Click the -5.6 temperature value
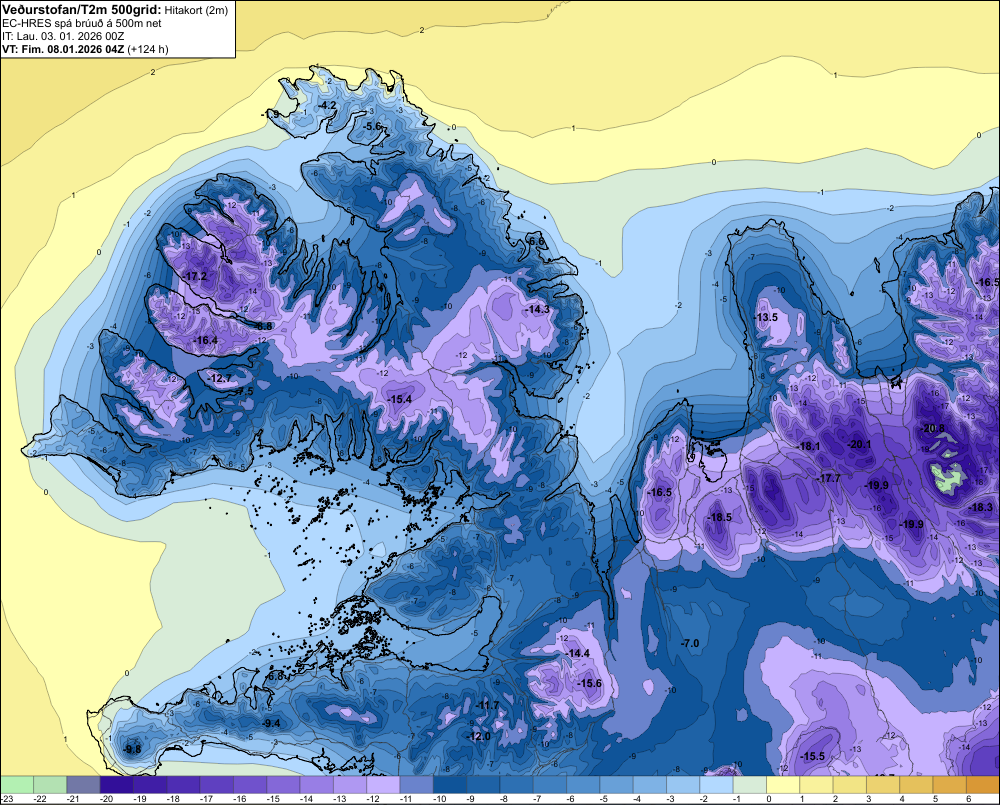Image resolution: width=1000 pixels, height=805 pixels. tap(372, 126)
